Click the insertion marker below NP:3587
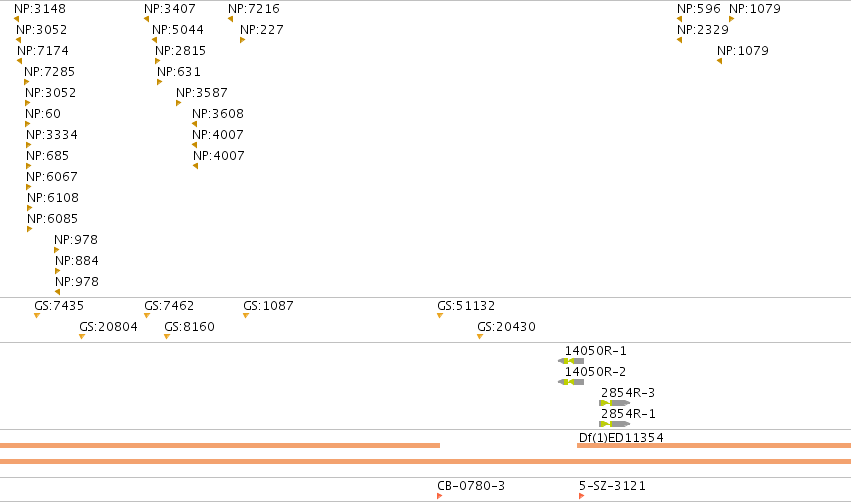 [x=179, y=103]
